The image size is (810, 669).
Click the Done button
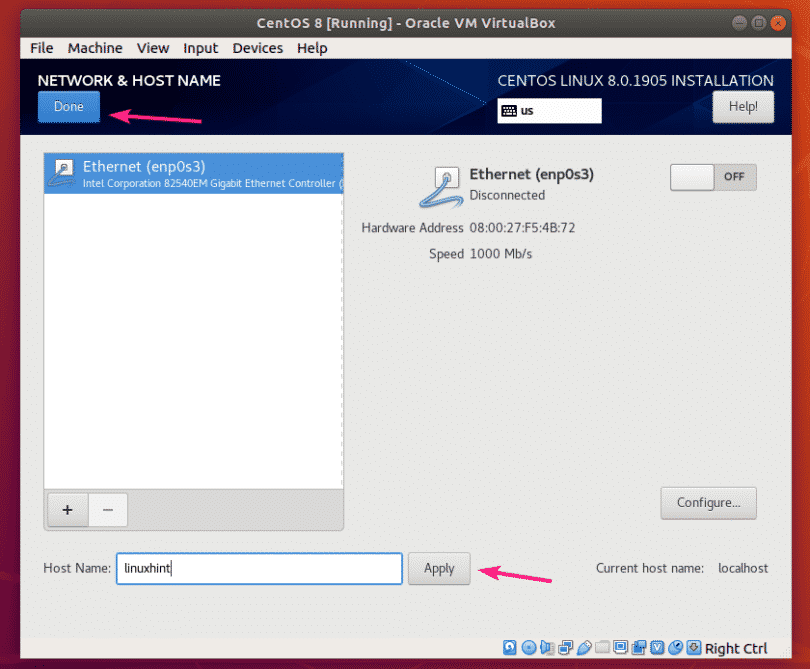(x=68, y=106)
